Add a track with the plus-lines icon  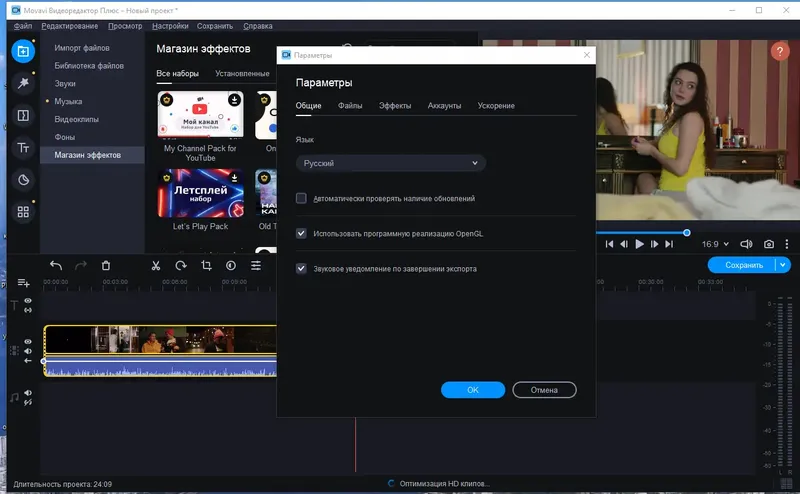(23, 283)
